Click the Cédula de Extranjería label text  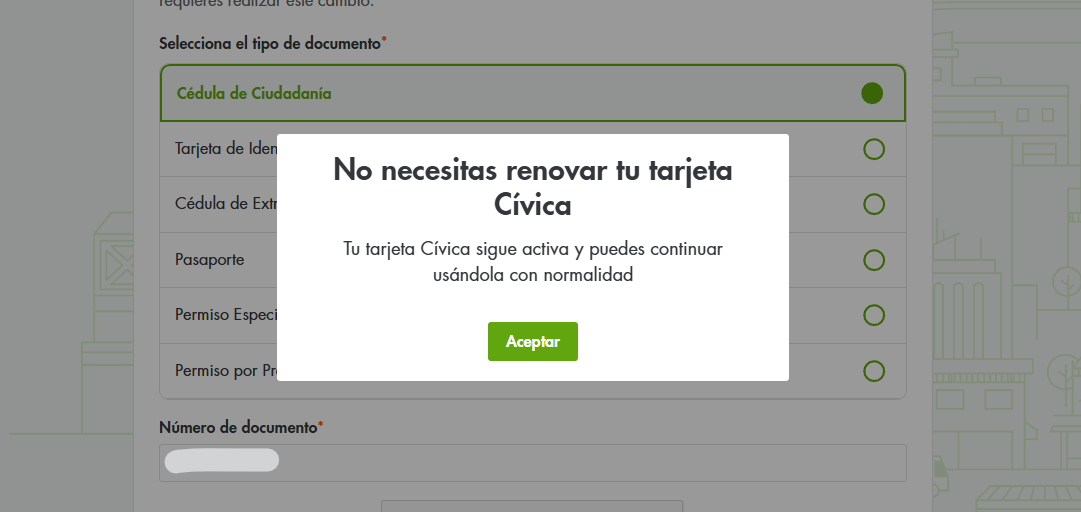pos(225,204)
